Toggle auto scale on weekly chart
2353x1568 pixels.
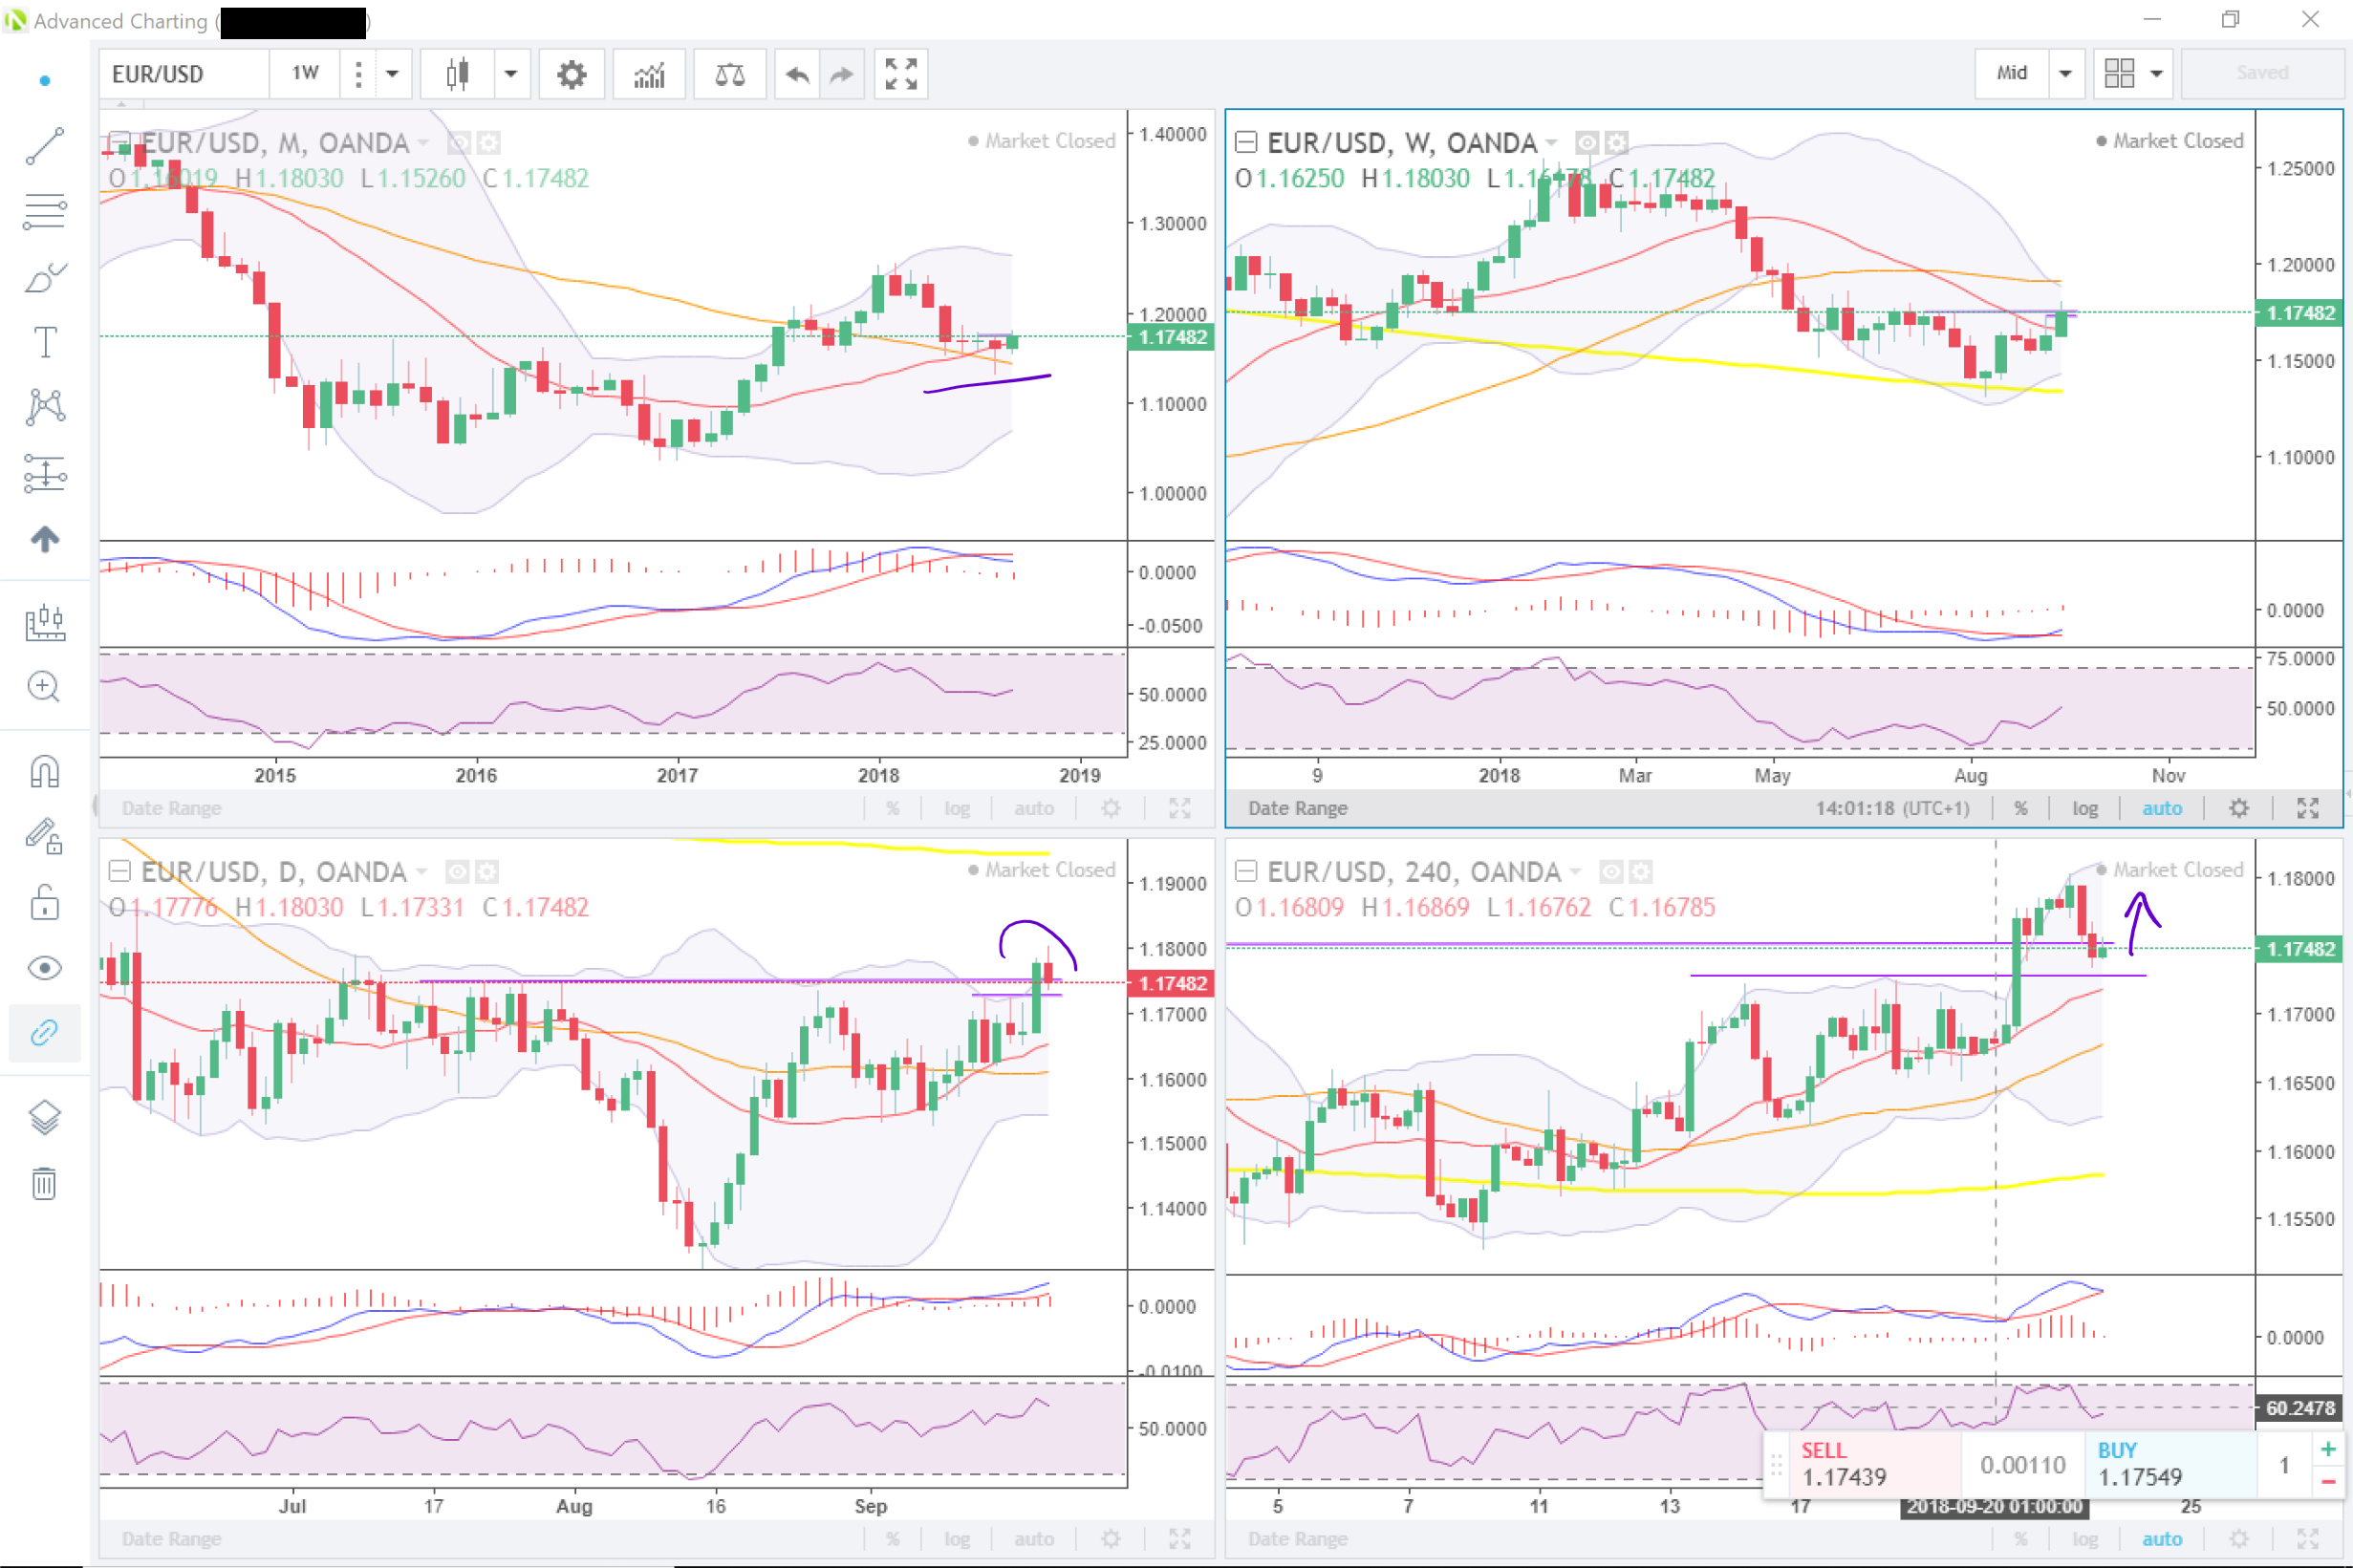click(x=2161, y=808)
